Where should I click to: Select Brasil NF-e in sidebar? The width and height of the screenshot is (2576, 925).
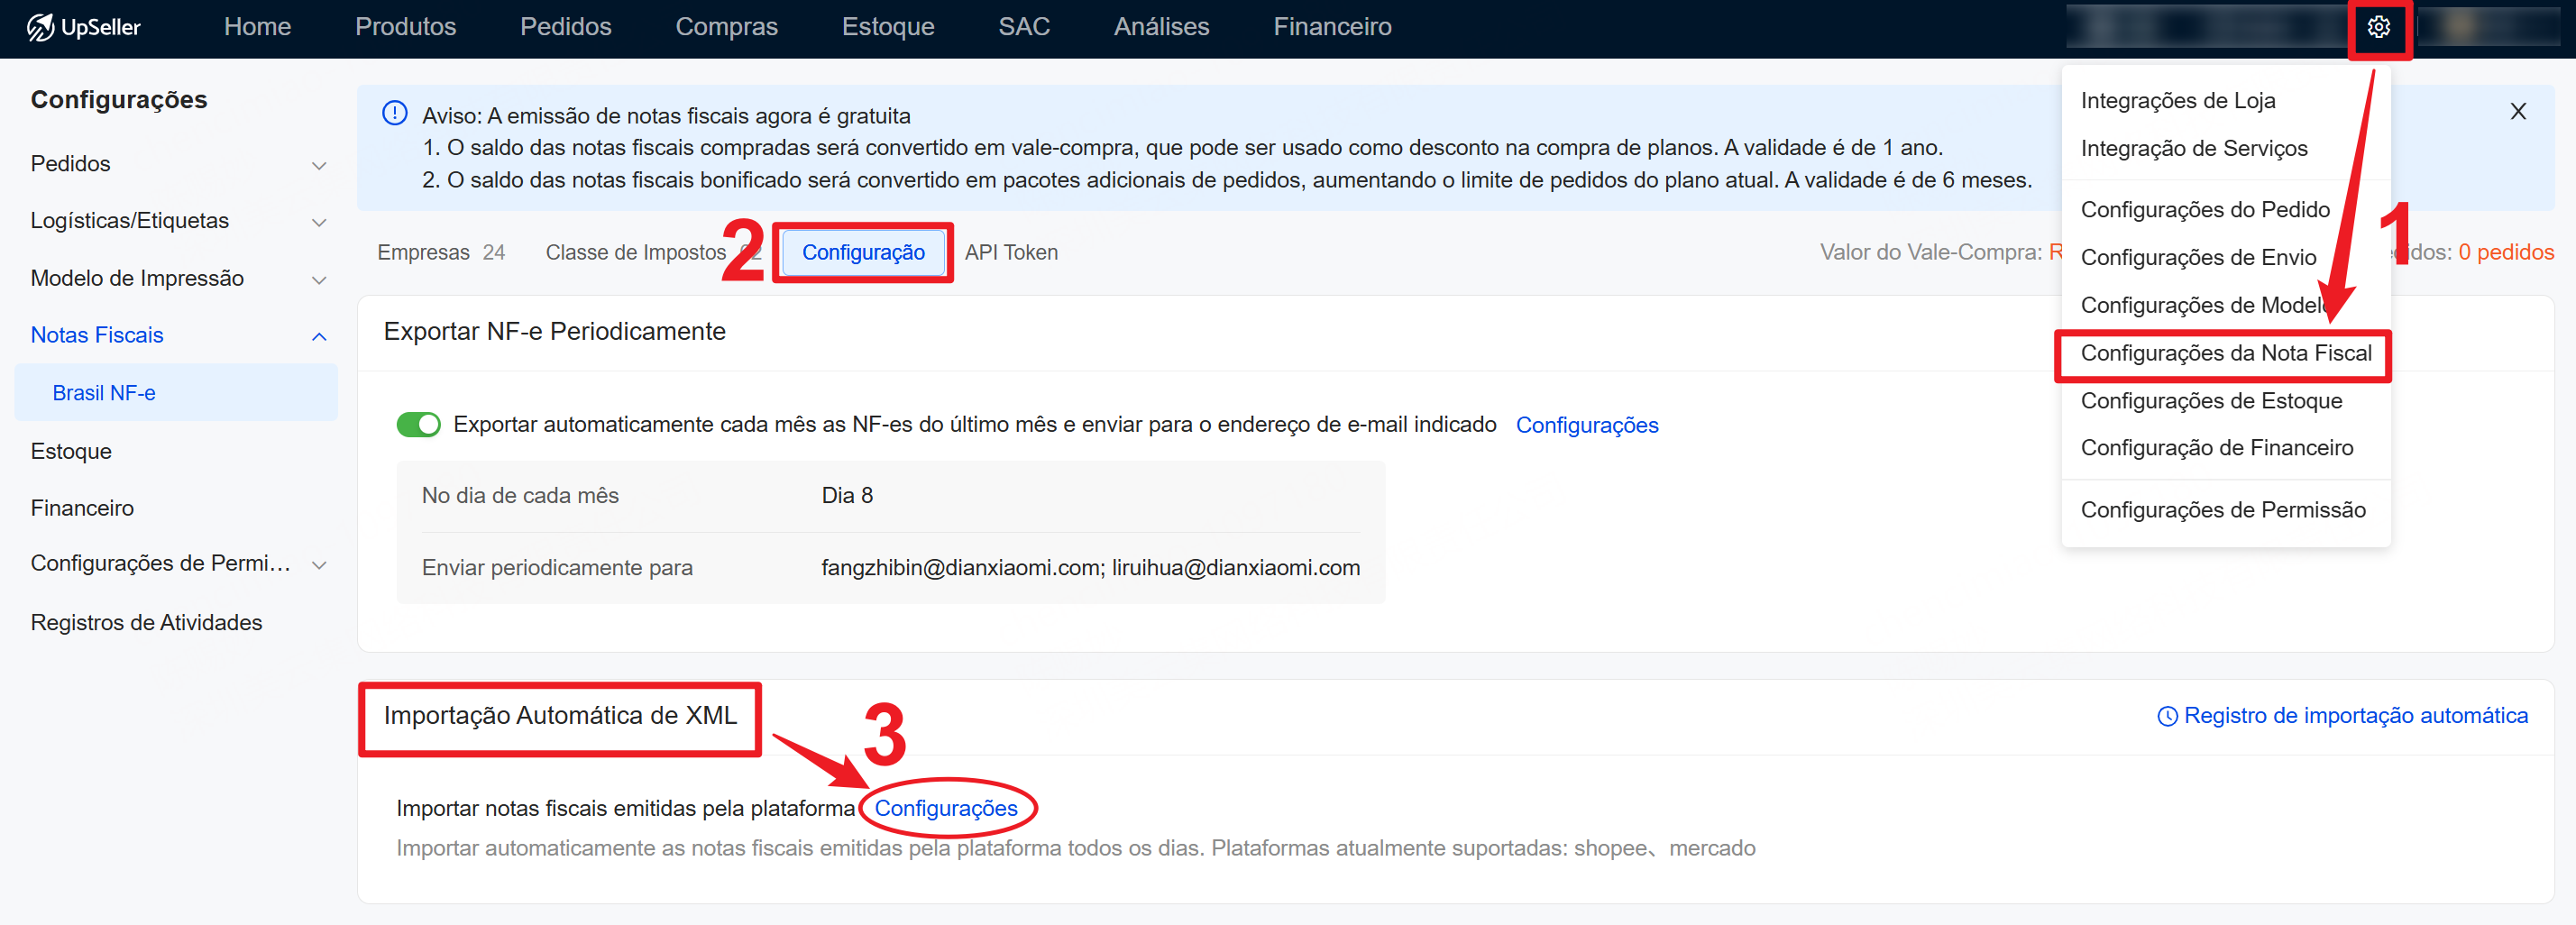pyautogui.click(x=104, y=393)
